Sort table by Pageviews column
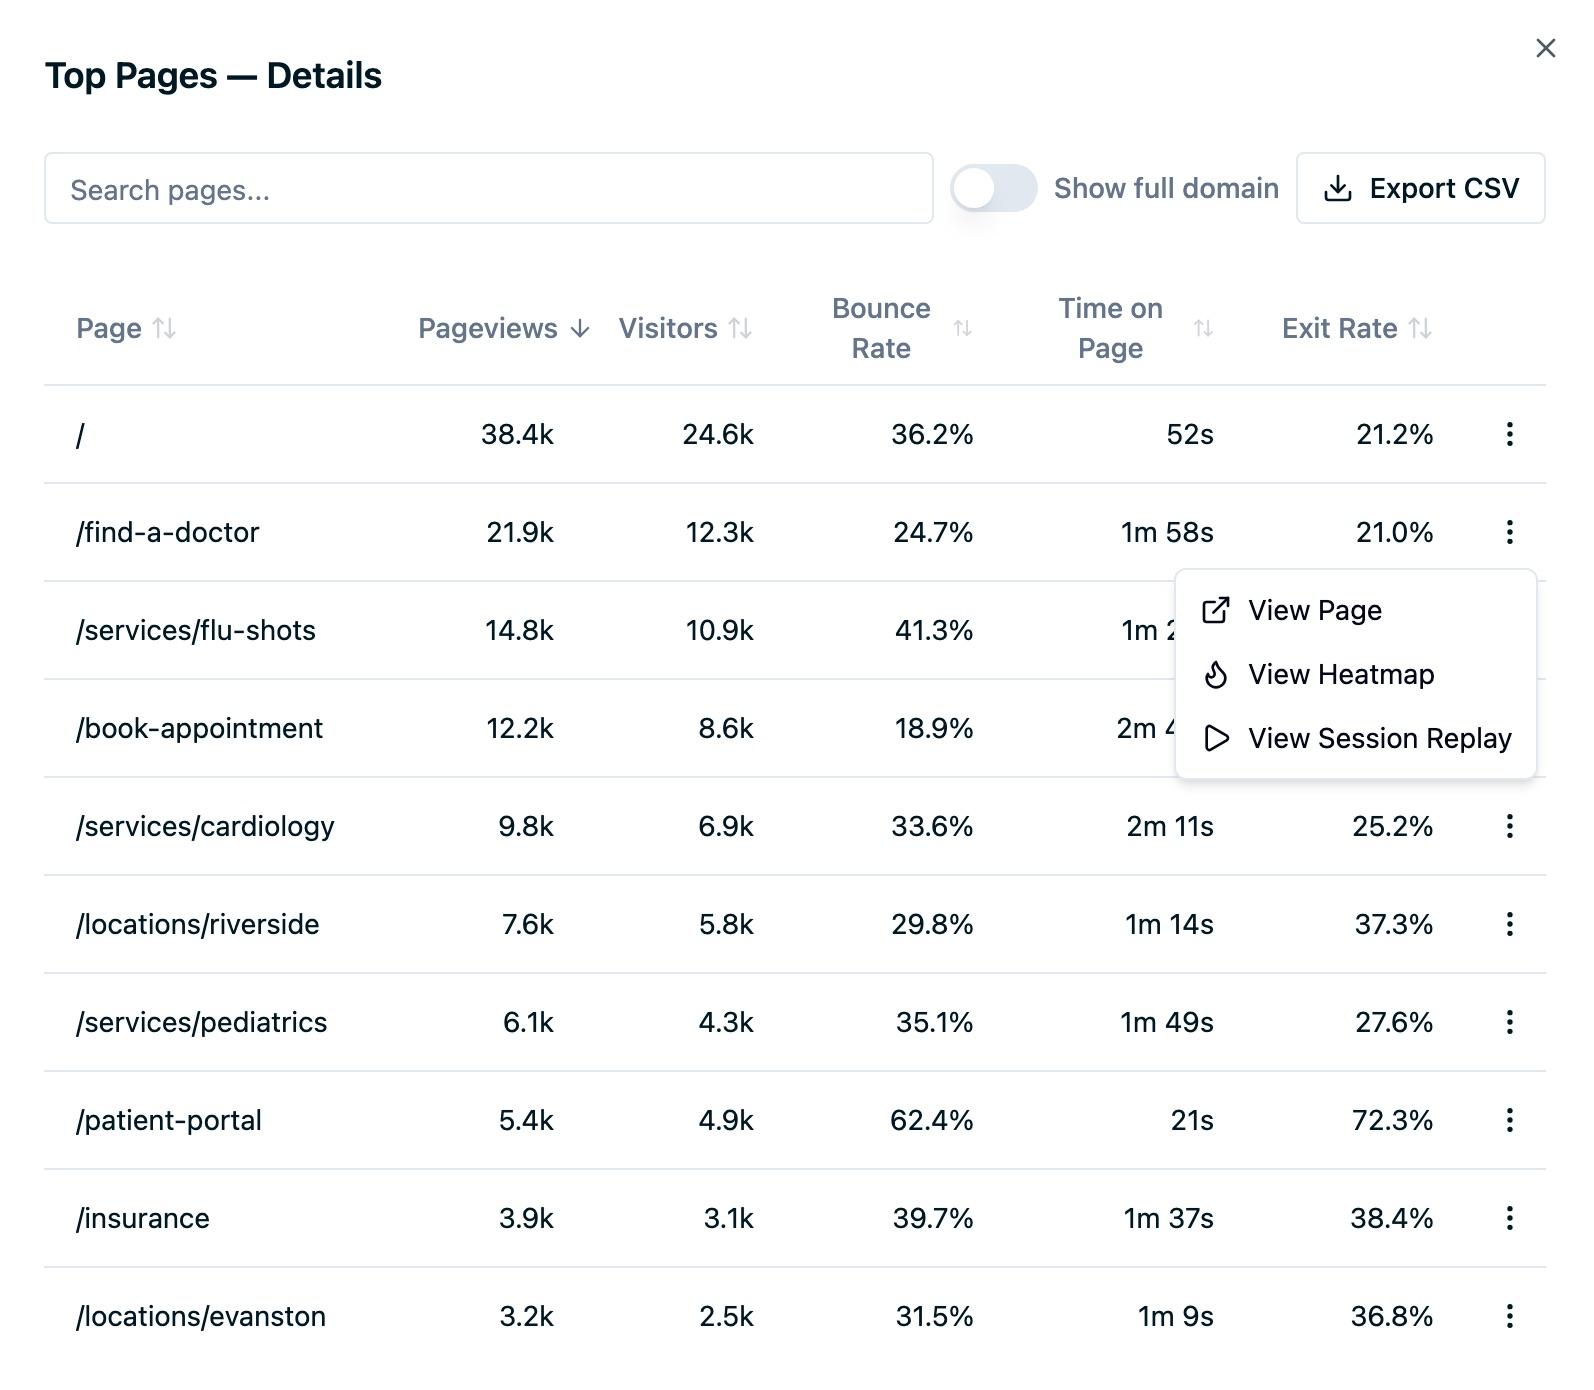Image resolution: width=1594 pixels, height=1390 pixels. [504, 328]
